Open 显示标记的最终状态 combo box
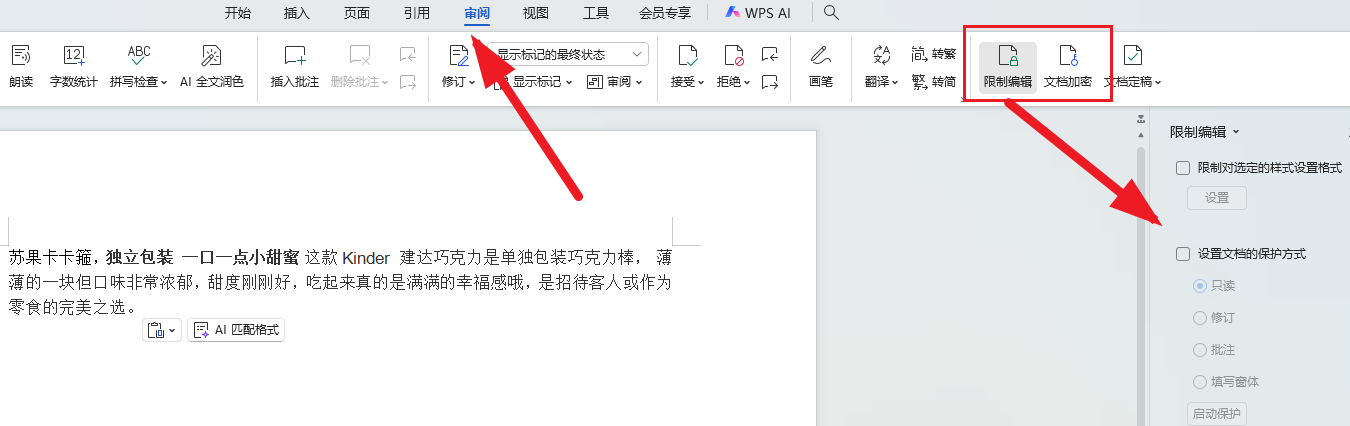Viewport: 1350px width, 426px height. [569, 55]
